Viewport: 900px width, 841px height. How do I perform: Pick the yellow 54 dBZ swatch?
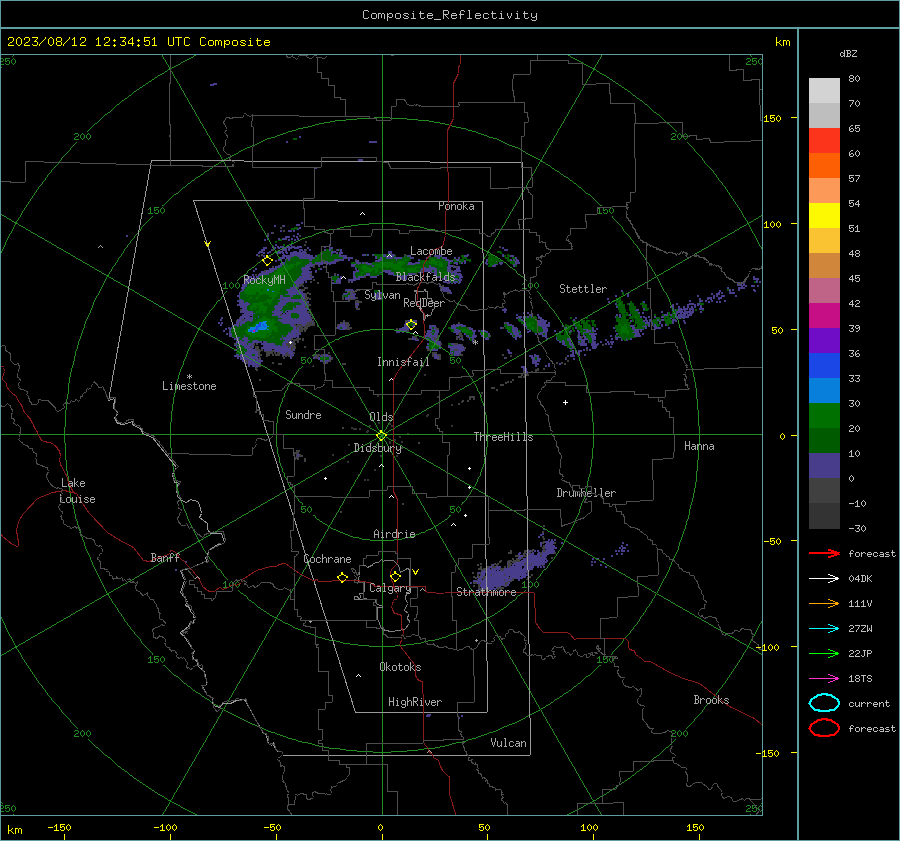(824, 215)
